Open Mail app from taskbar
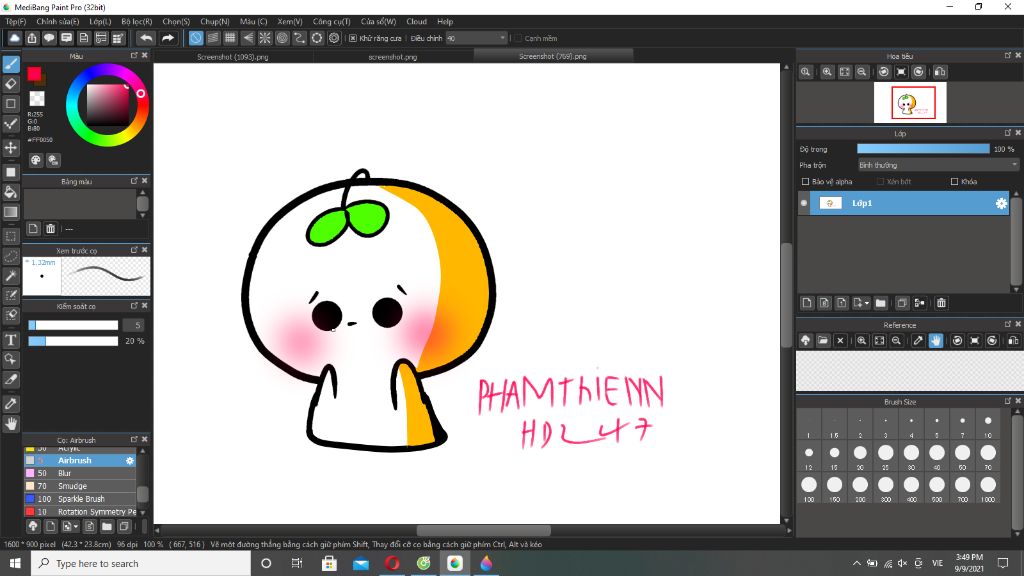Screen dimensions: 1024x576 [x=360, y=563]
